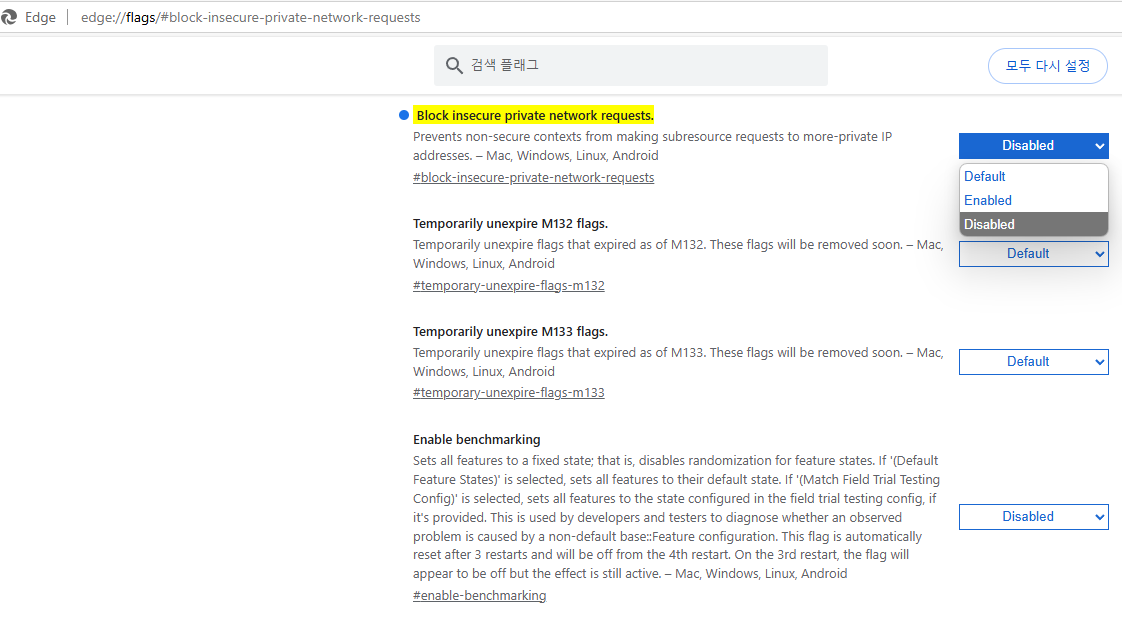Click the Edge logo icon in address bar
Screen dimensions: 1122x622
click(x=8, y=17)
